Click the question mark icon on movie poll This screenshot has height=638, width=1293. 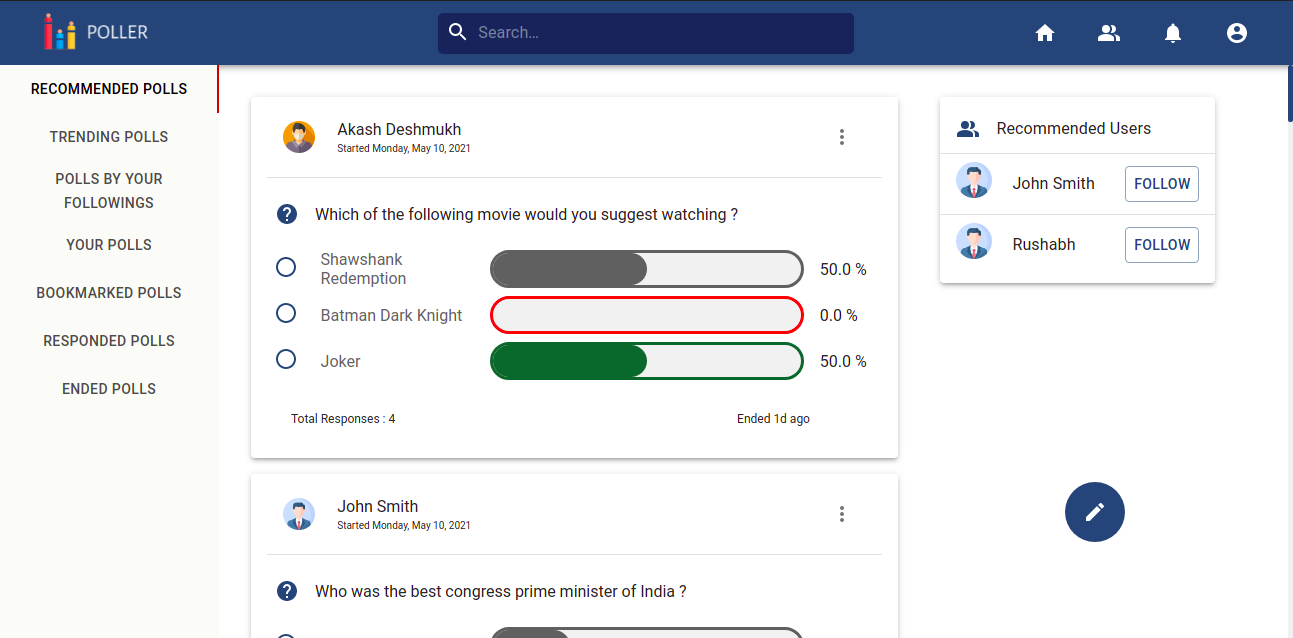(x=287, y=214)
